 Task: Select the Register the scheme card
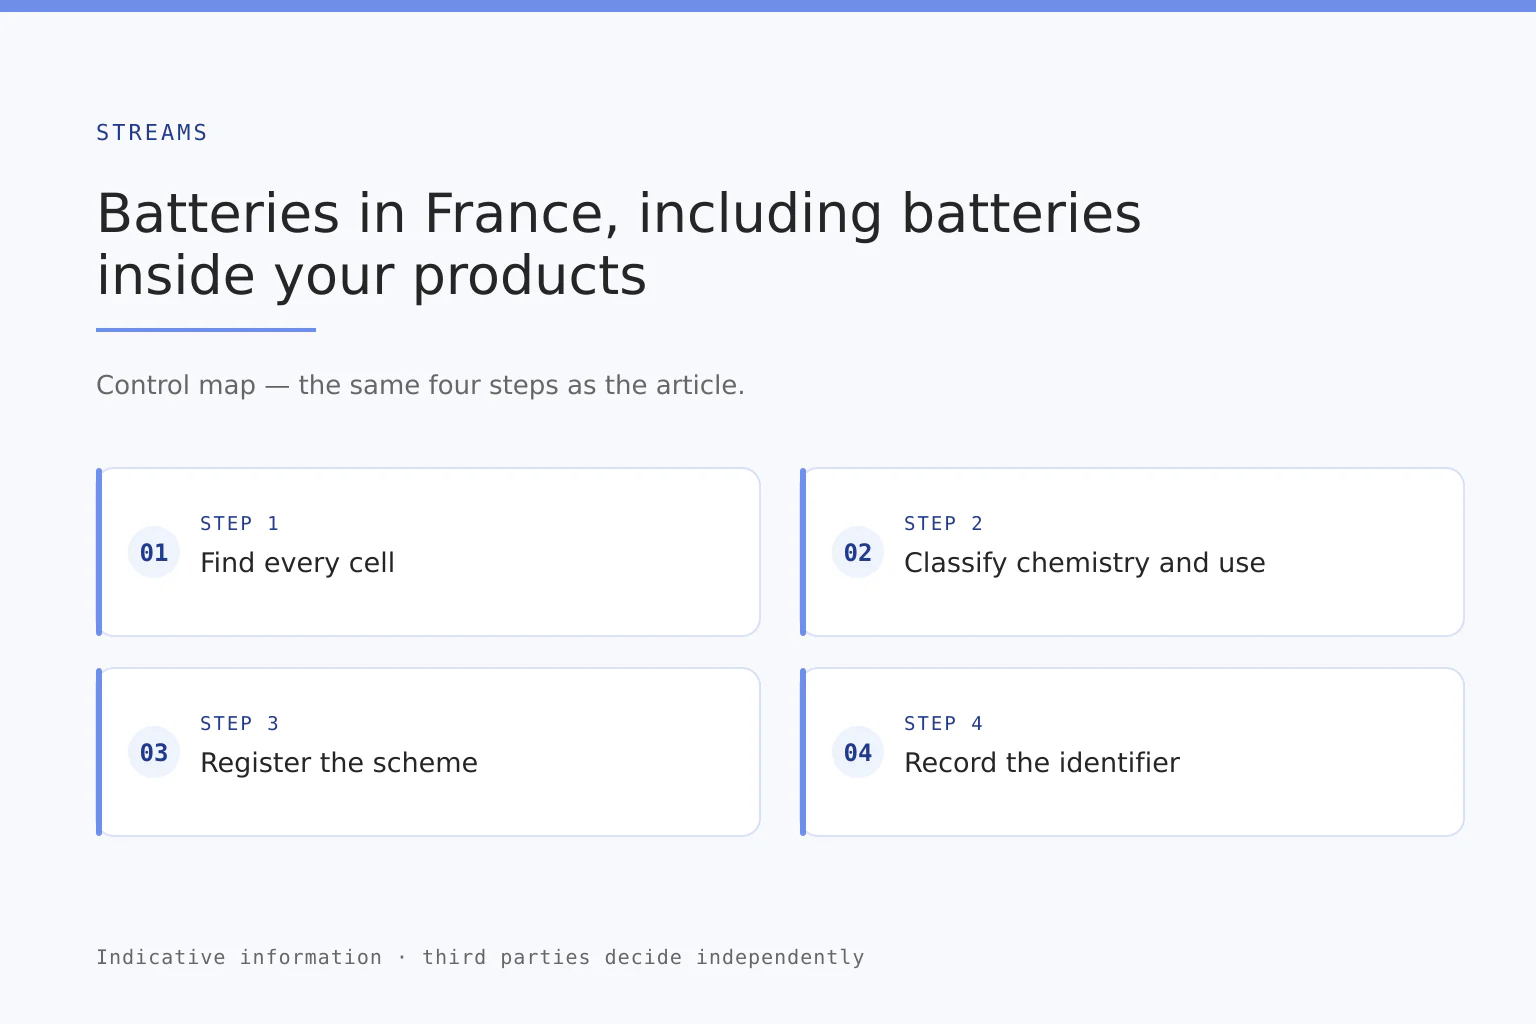428,752
